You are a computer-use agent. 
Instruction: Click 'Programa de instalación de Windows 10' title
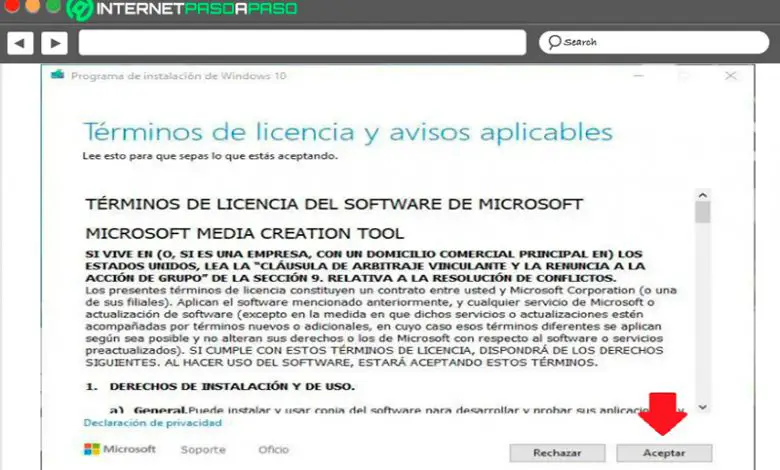coord(179,76)
